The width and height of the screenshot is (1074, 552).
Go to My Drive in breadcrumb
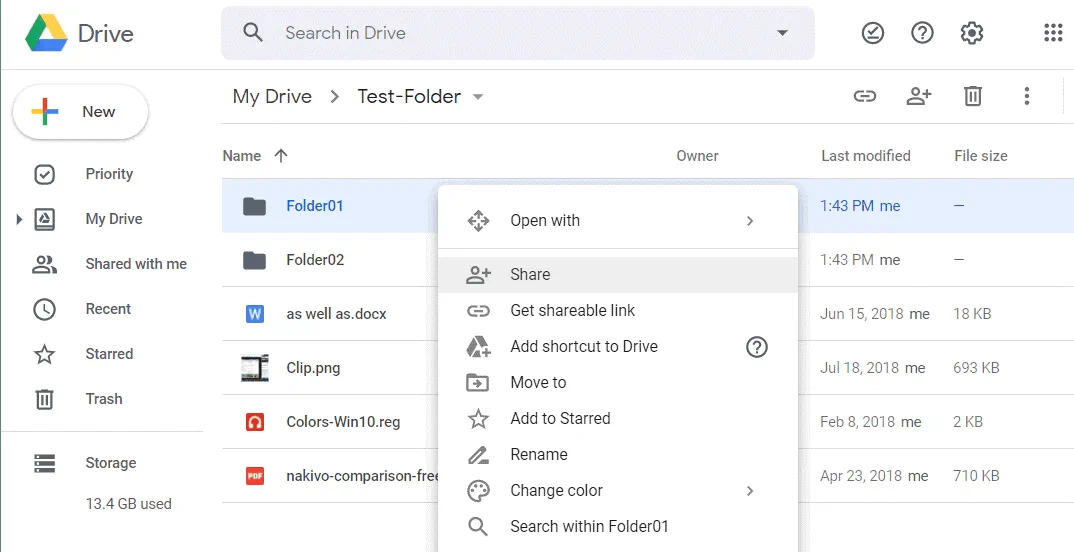point(272,97)
